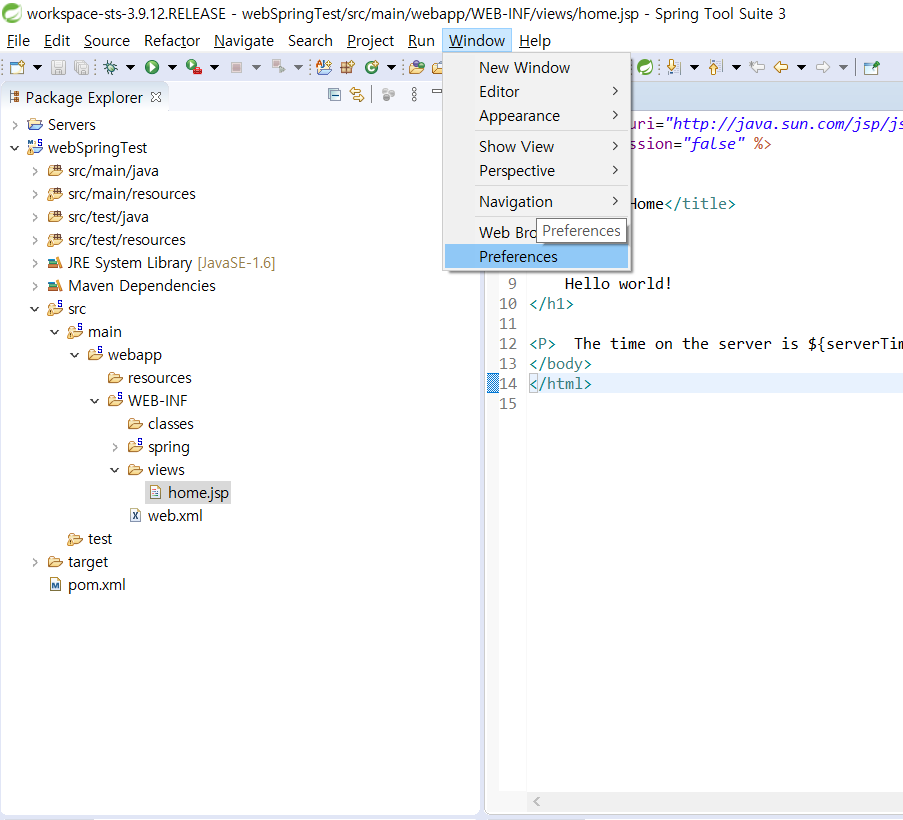Viewport: 903px width, 820px height.
Task: Open the New wizard dropdown arrow
Action: (37, 67)
